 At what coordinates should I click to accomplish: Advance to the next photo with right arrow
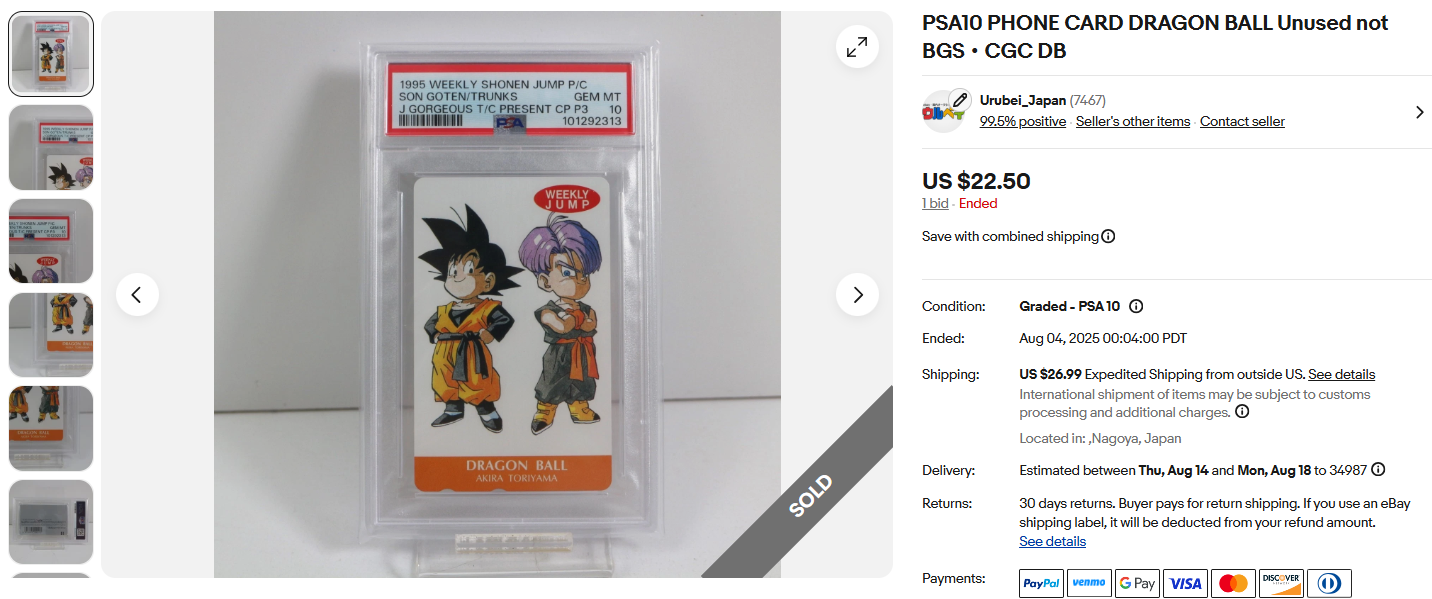click(857, 294)
